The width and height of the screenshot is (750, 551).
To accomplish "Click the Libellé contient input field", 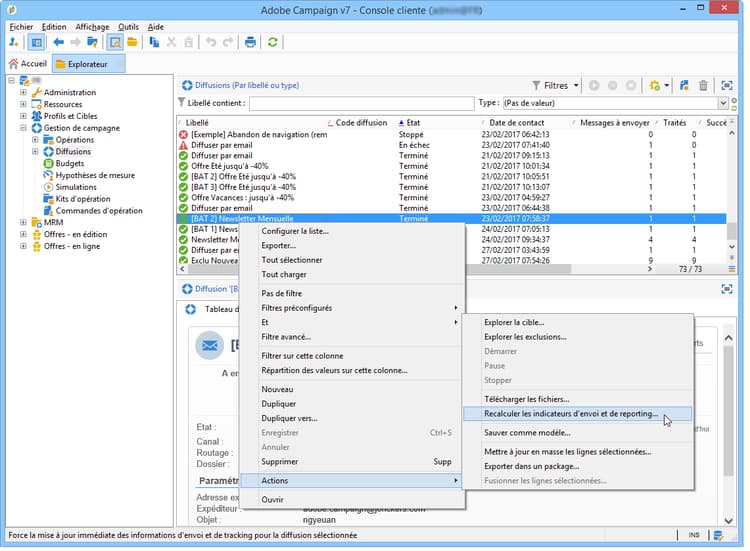I will point(361,103).
